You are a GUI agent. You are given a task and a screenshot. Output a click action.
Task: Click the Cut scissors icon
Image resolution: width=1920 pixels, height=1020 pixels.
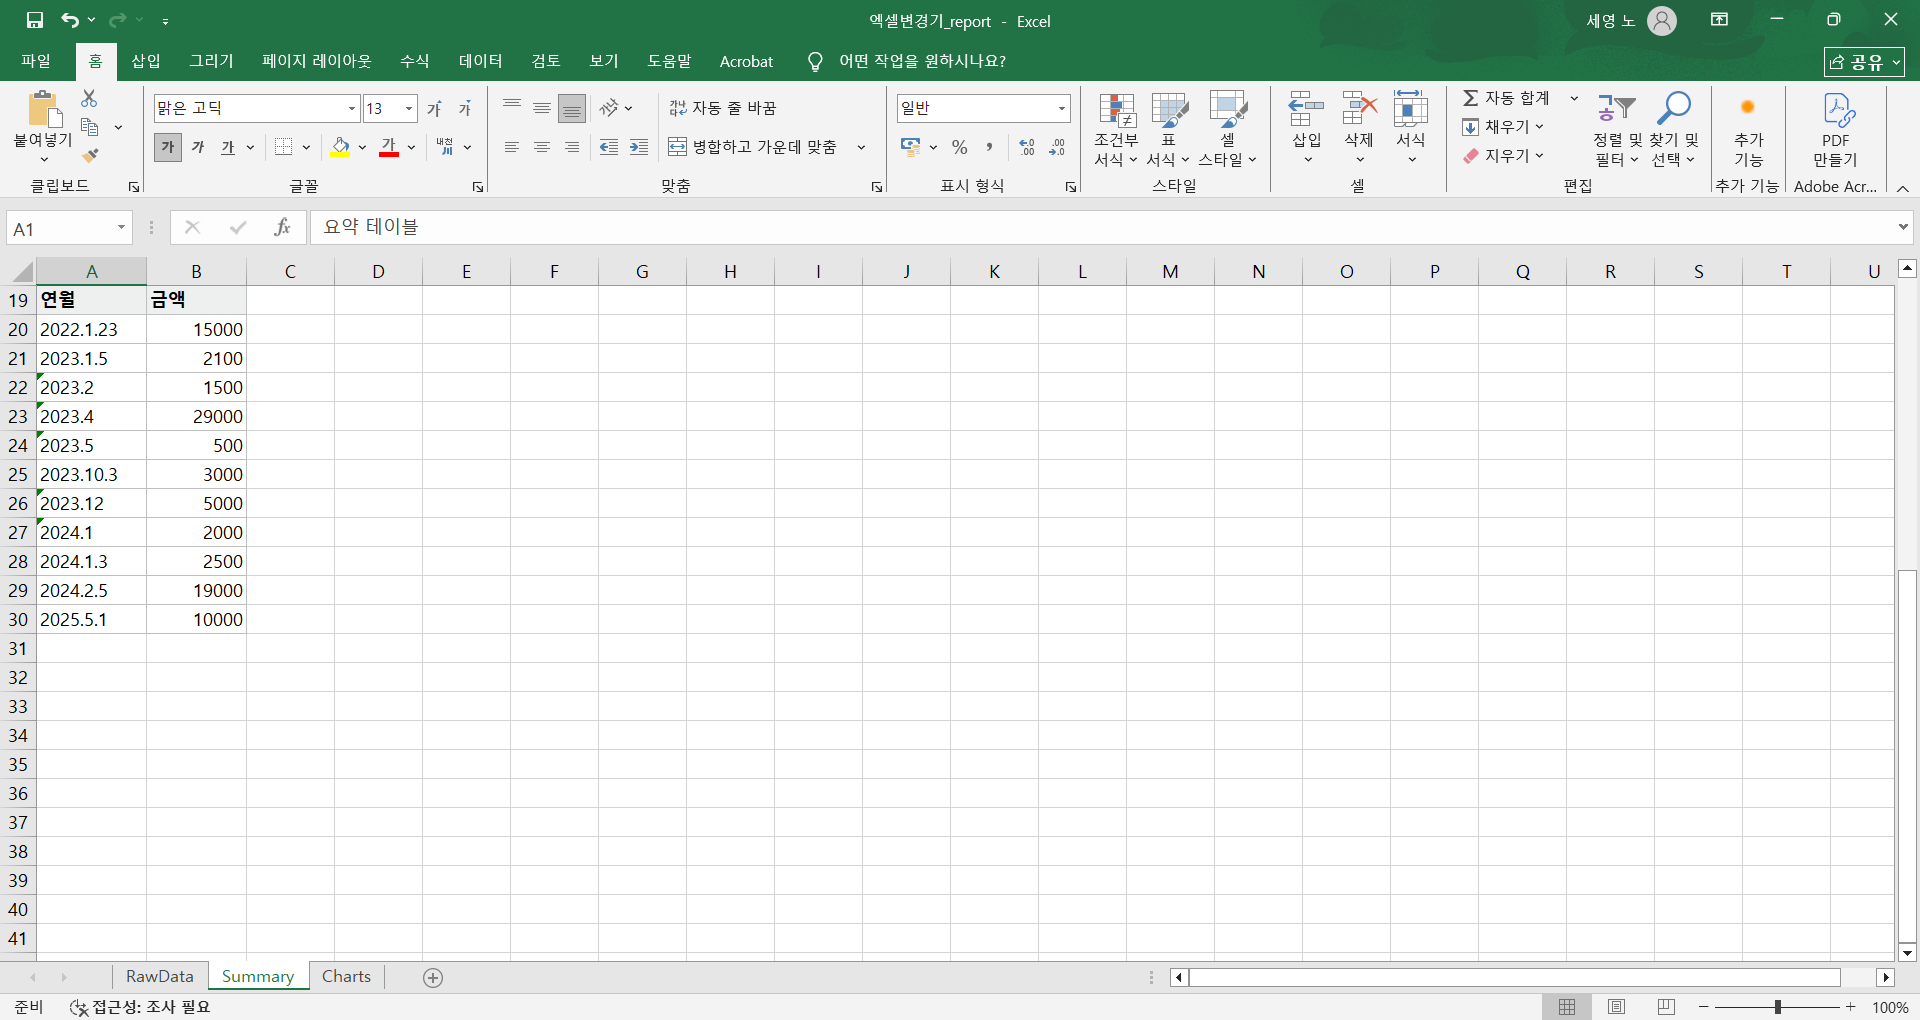[x=89, y=98]
